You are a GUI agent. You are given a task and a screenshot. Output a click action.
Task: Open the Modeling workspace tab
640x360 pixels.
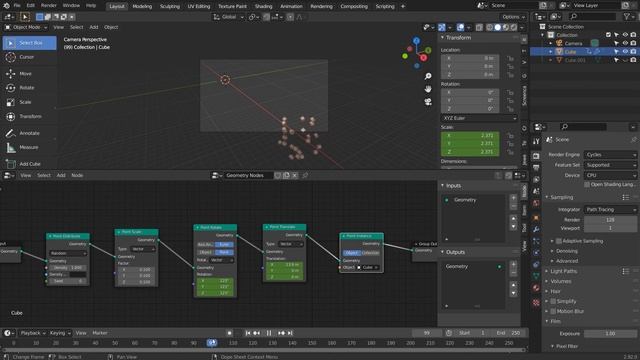(142, 7)
